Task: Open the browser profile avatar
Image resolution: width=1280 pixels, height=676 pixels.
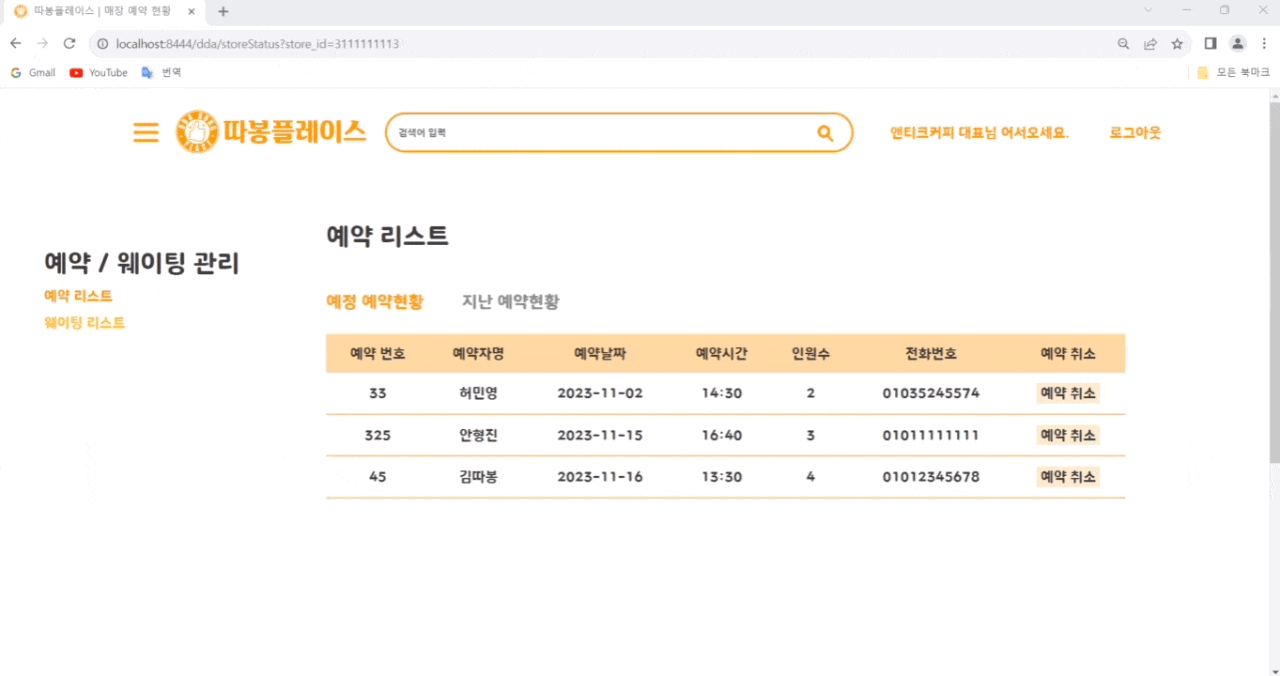Action: pos(1237,43)
